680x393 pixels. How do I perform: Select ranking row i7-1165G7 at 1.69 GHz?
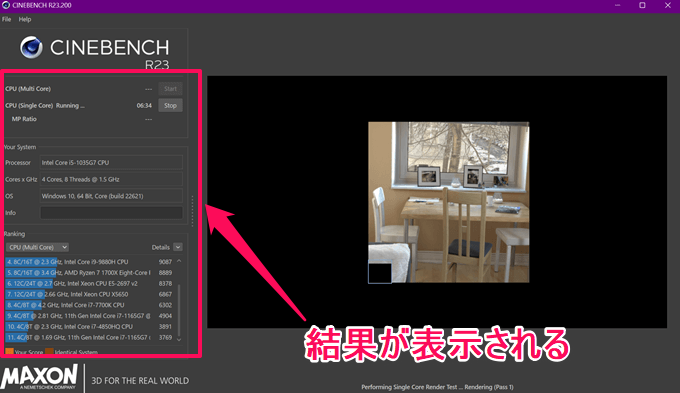coord(89,337)
